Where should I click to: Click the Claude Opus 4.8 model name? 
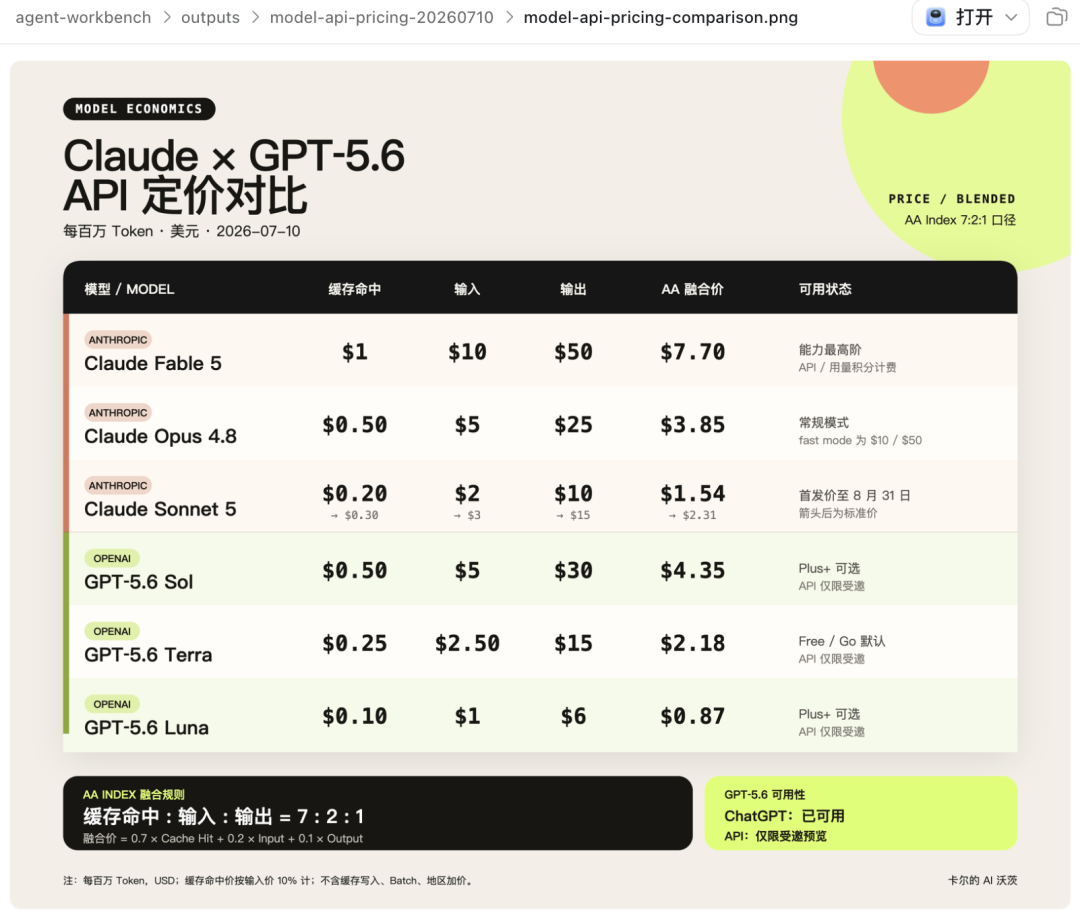coord(160,437)
